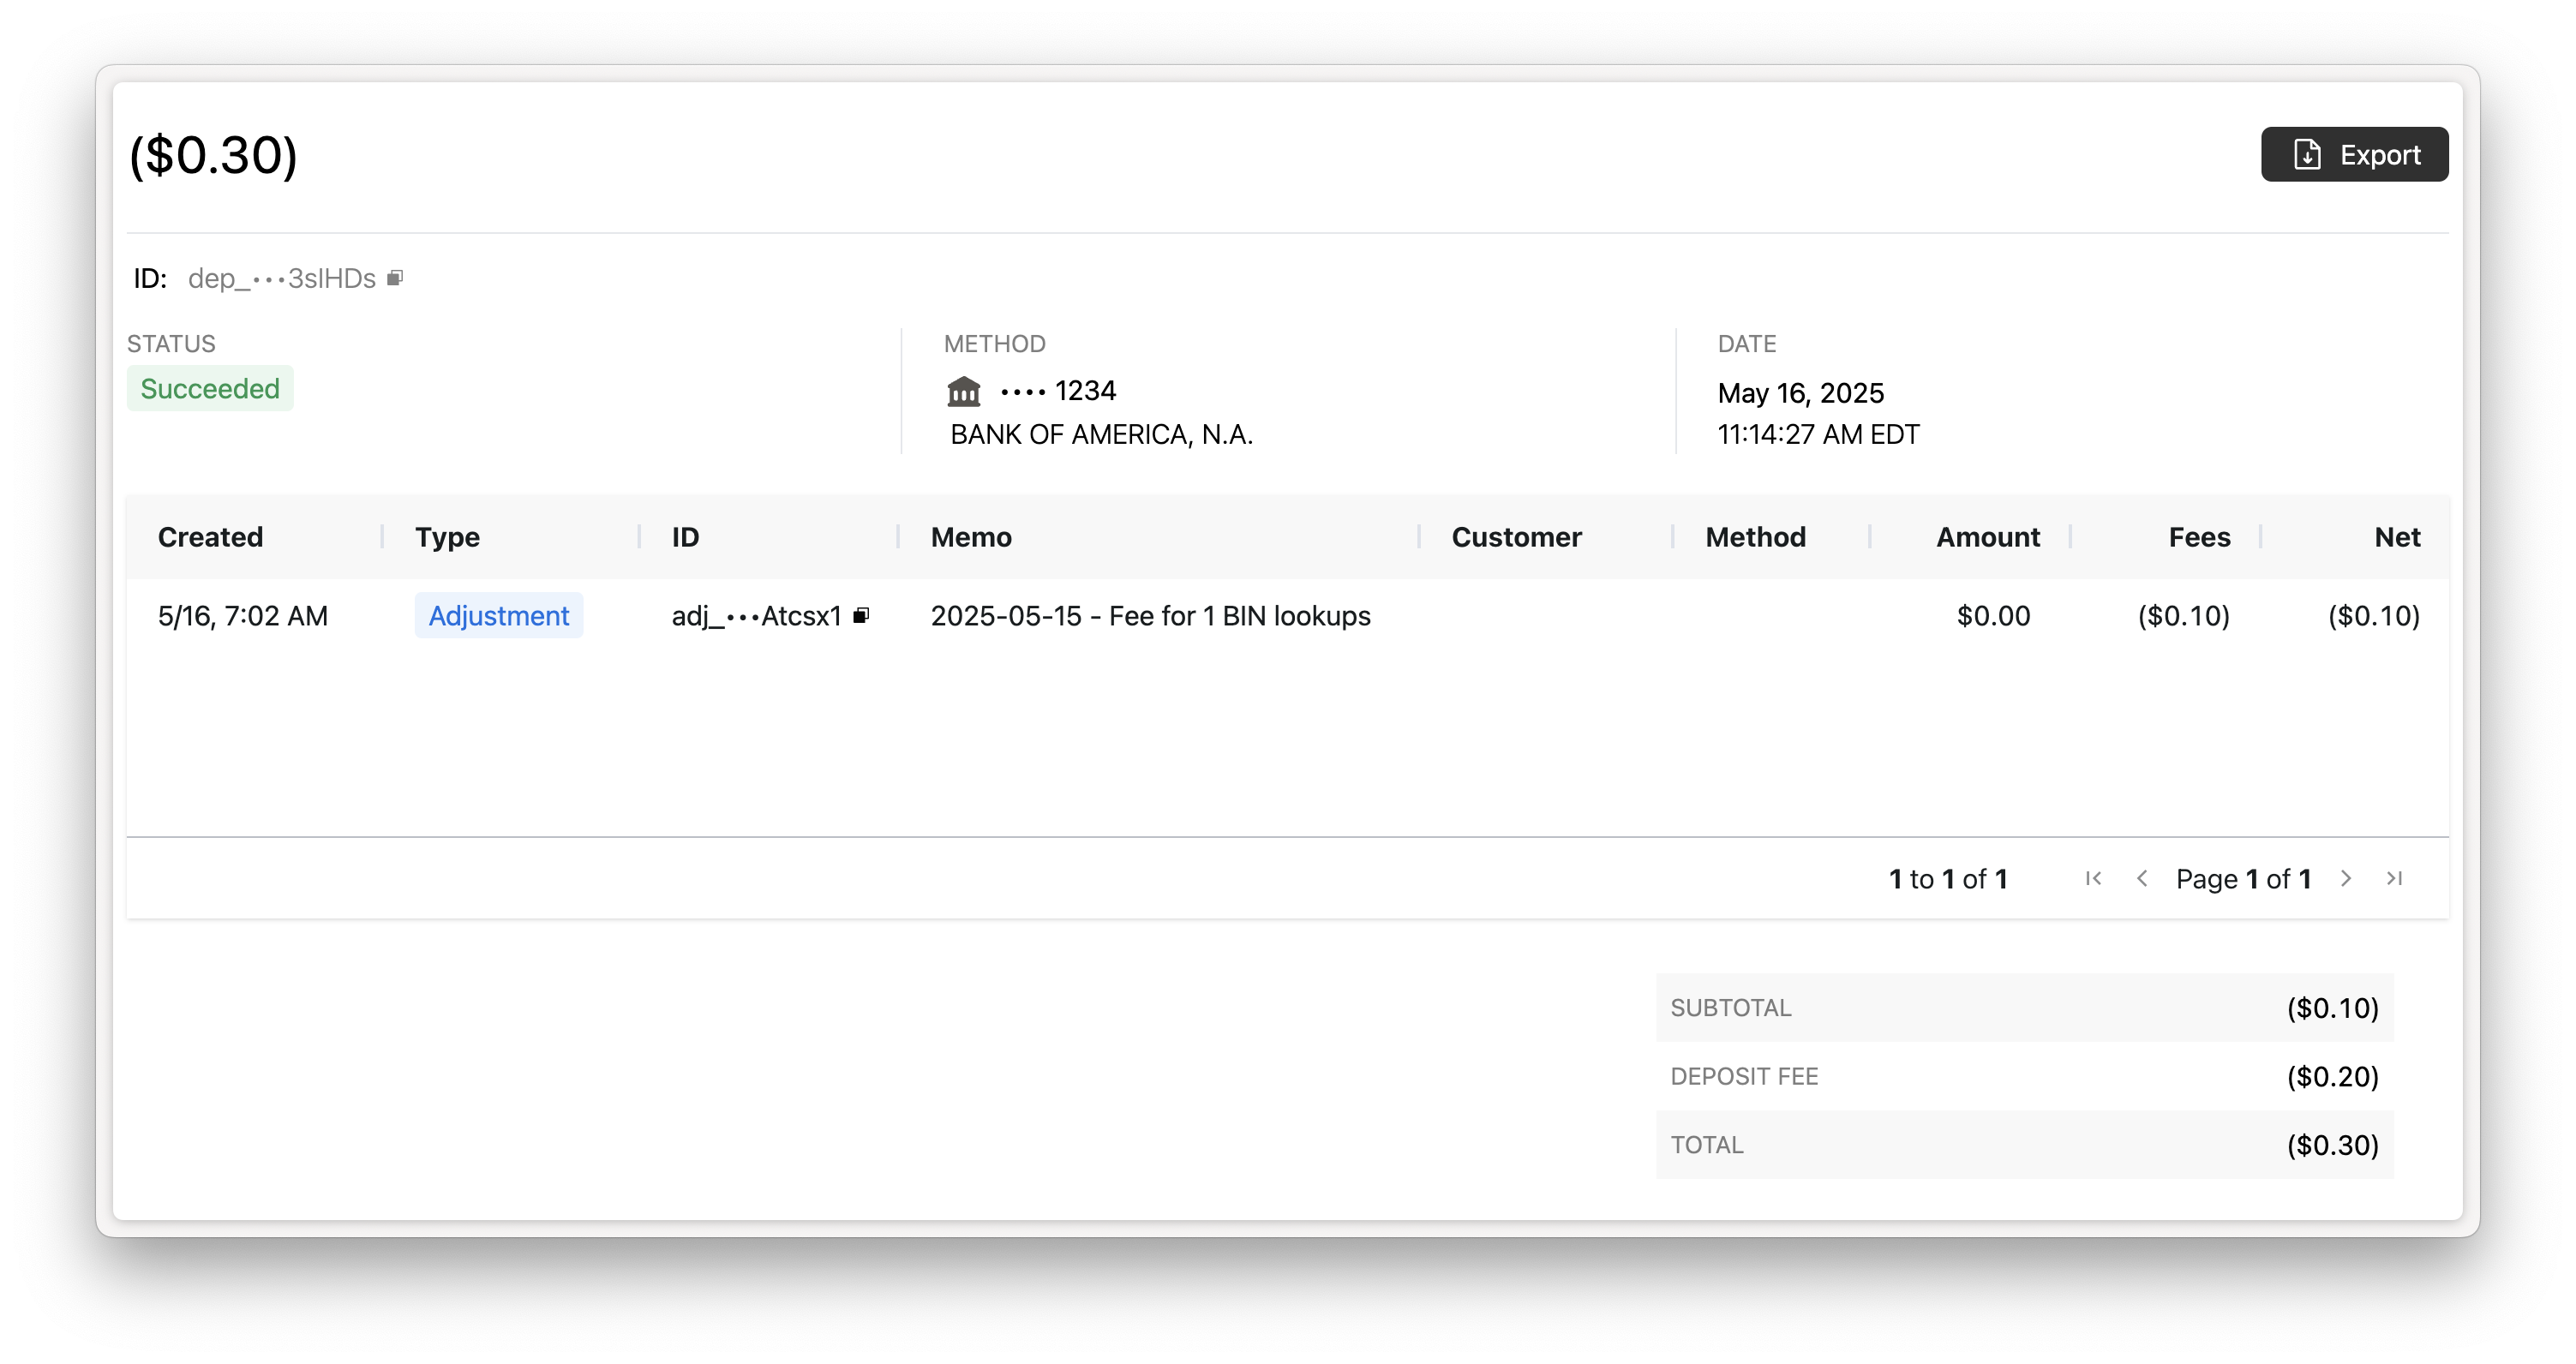The height and width of the screenshot is (1364, 2576).
Task: Go to first page of results
Action: point(2093,879)
